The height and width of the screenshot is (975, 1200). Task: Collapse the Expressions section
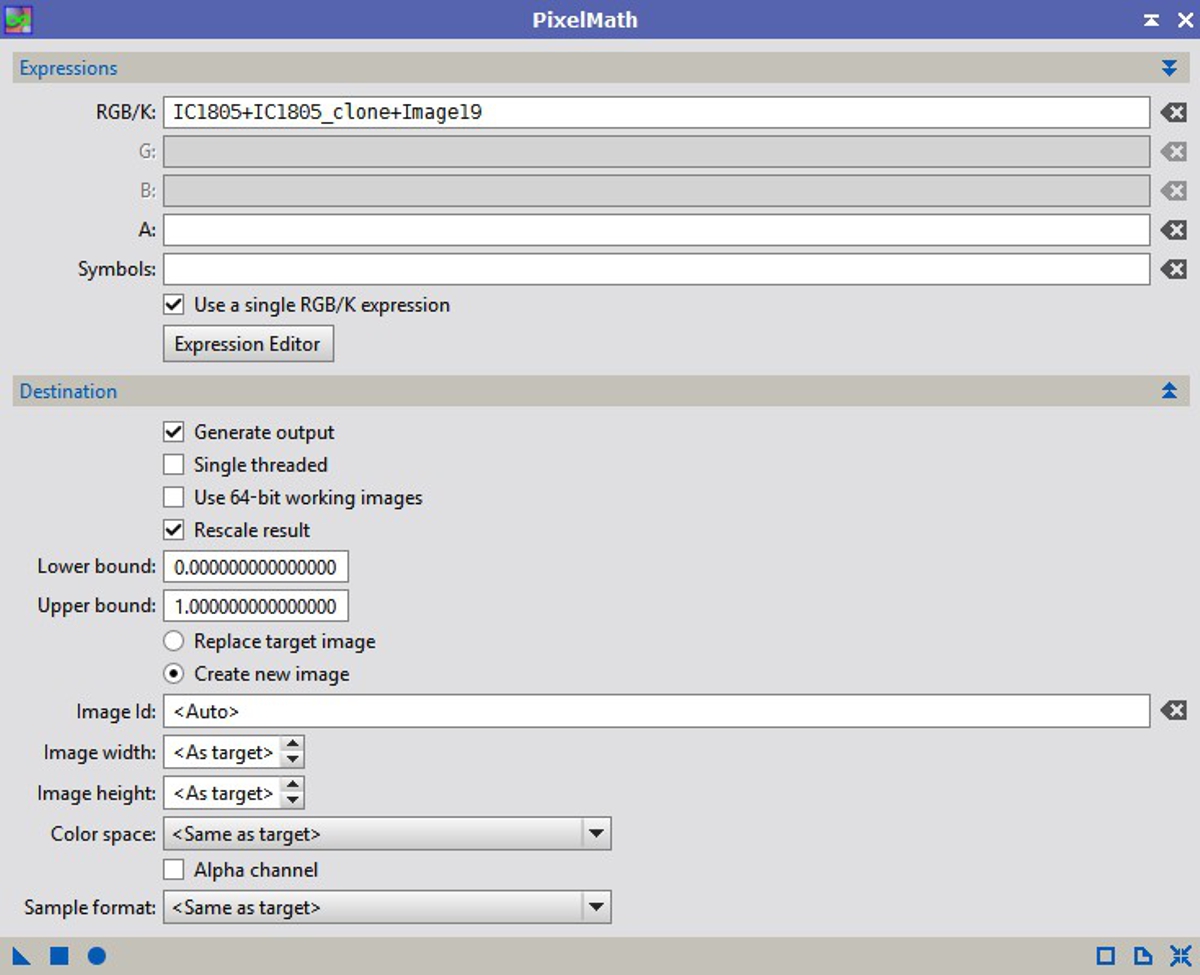[1169, 68]
